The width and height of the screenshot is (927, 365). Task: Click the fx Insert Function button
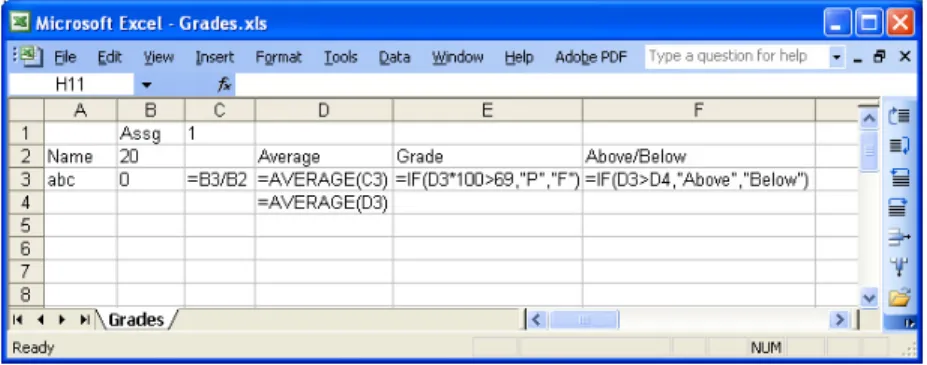click(x=224, y=85)
